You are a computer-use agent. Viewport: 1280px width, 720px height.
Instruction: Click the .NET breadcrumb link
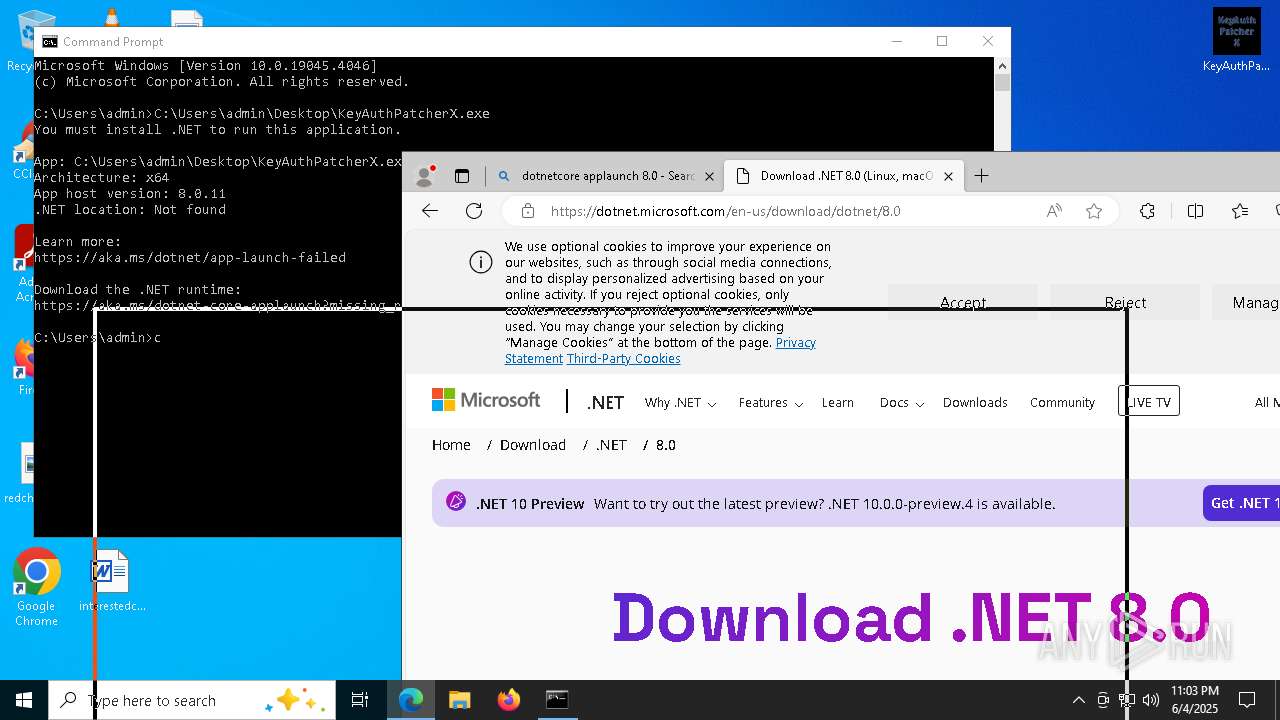click(x=611, y=445)
